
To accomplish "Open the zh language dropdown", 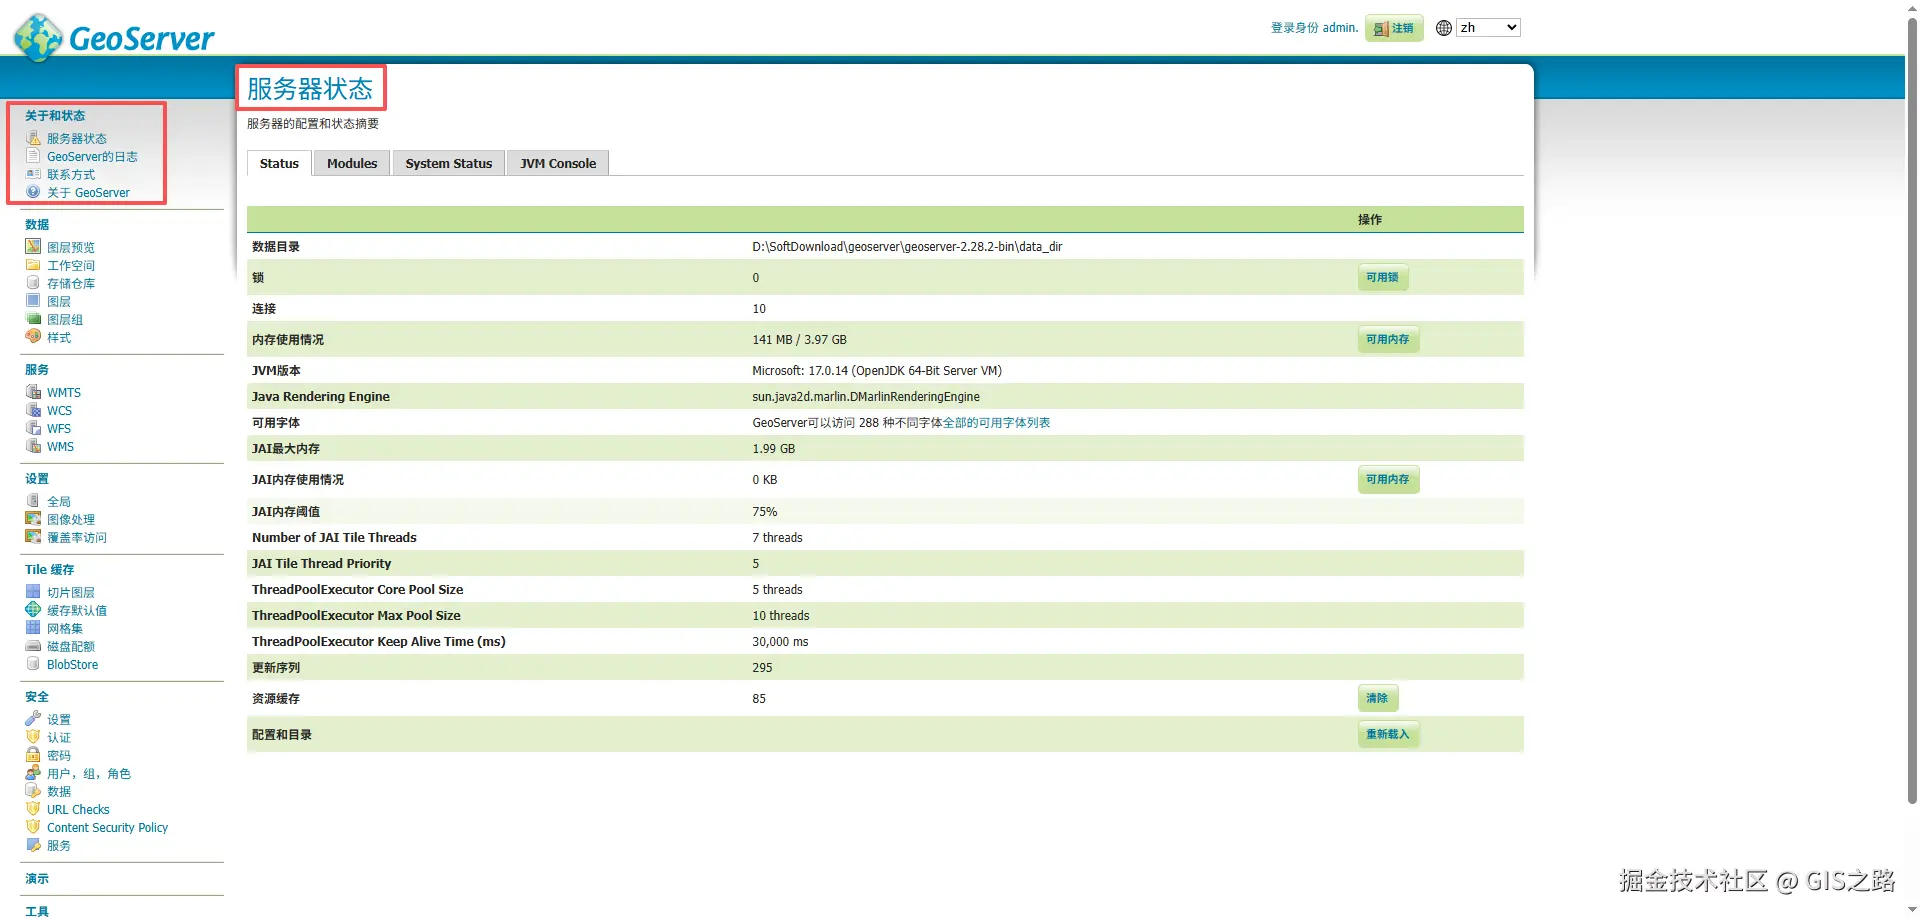I will pyautogui.click(x=1488, y=28).
